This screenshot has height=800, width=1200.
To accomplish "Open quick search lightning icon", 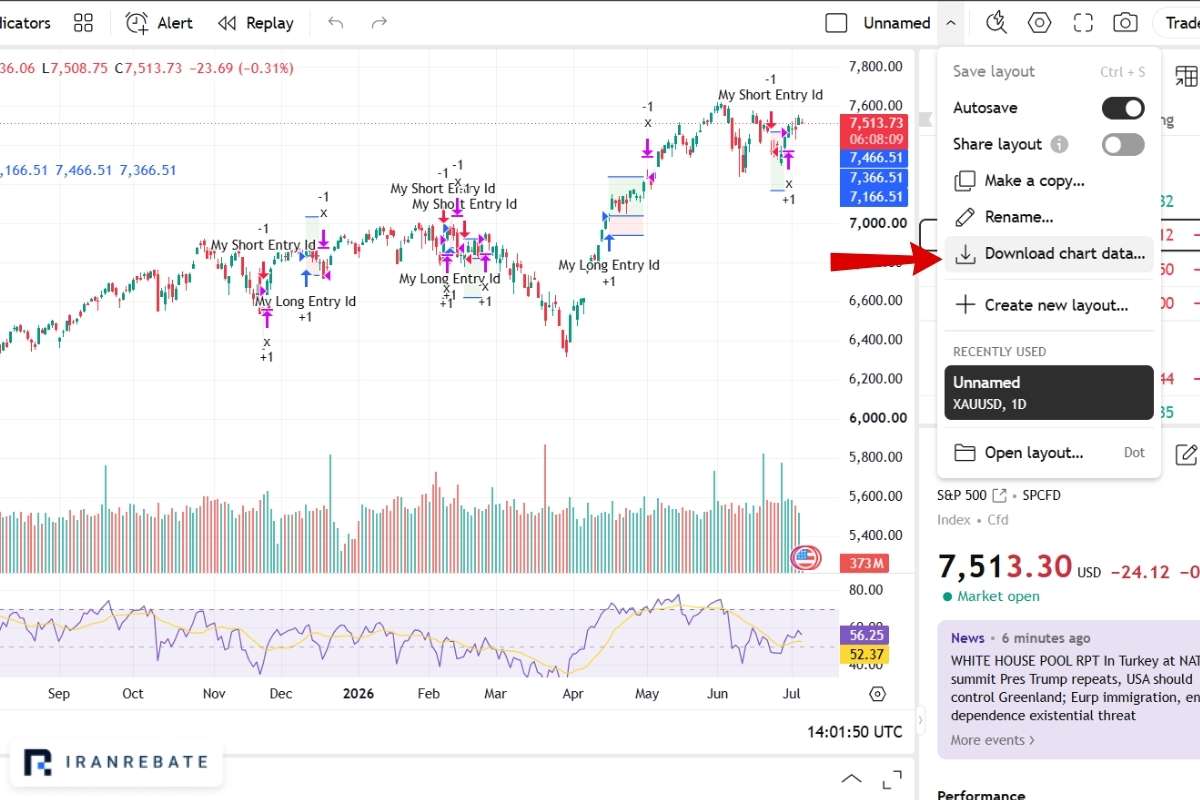I will [x=996, y=23].
